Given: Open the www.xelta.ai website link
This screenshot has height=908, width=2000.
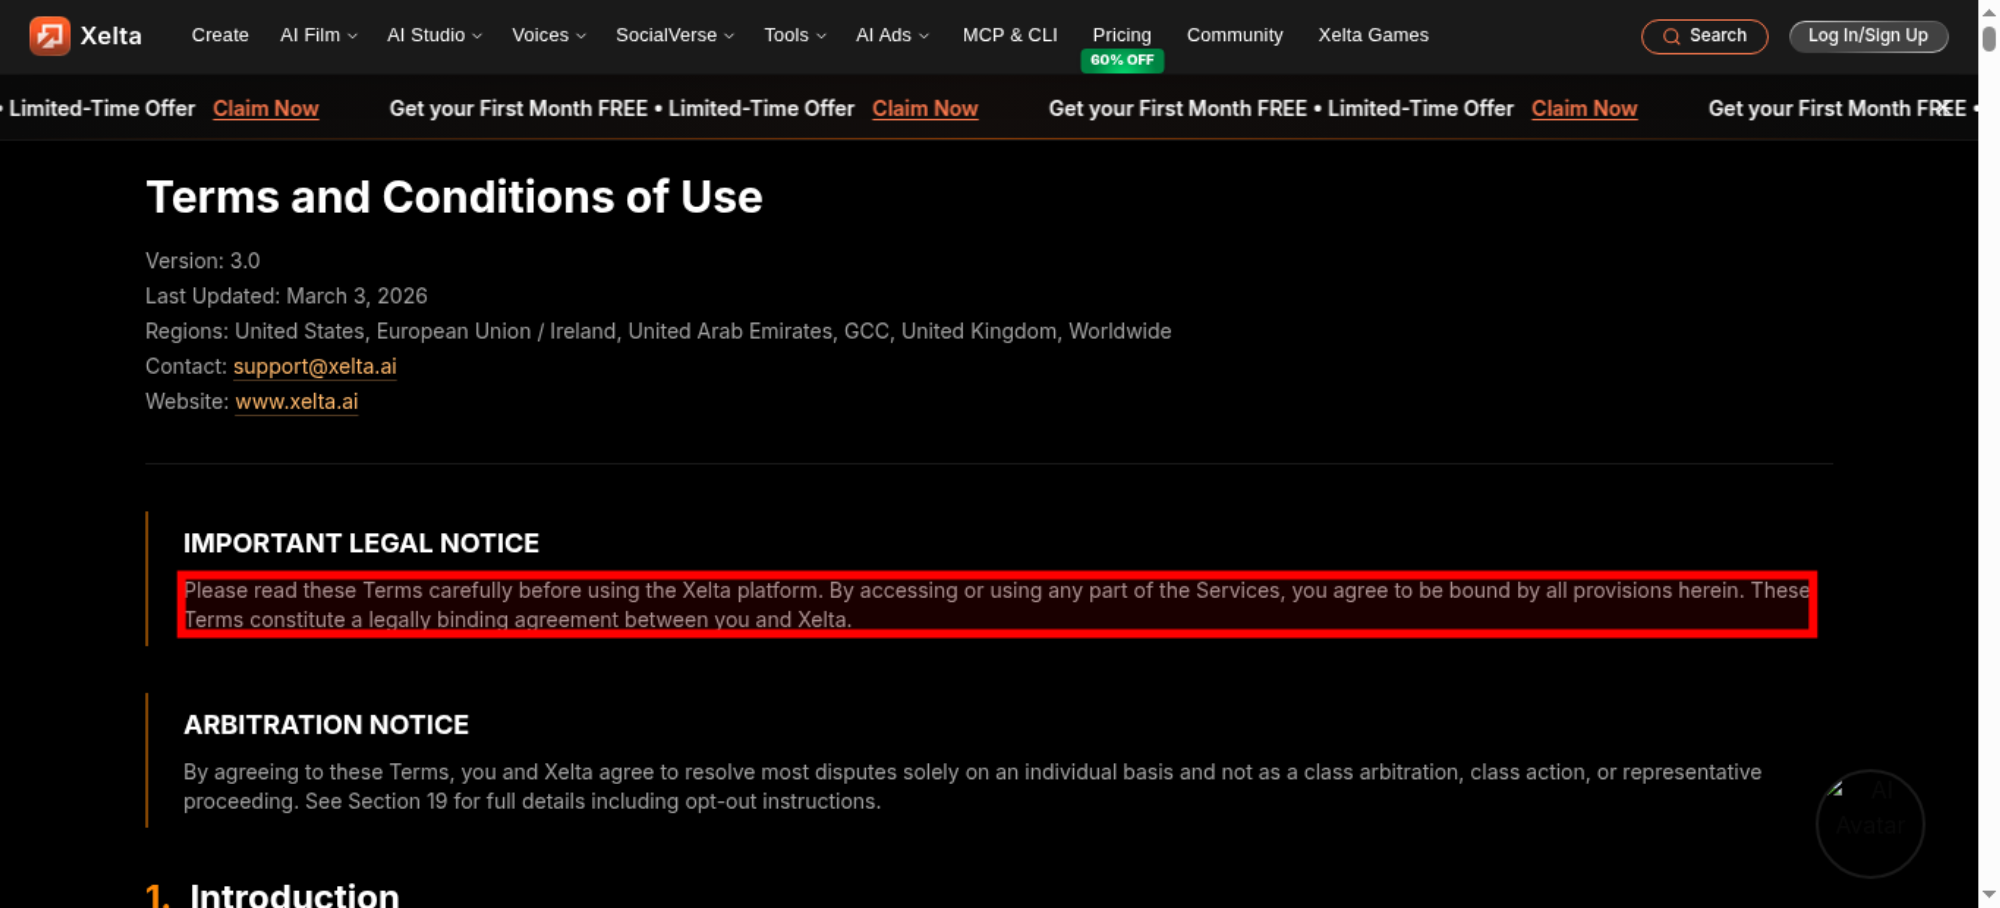Looking at the screenshot, I should [296, 401].
